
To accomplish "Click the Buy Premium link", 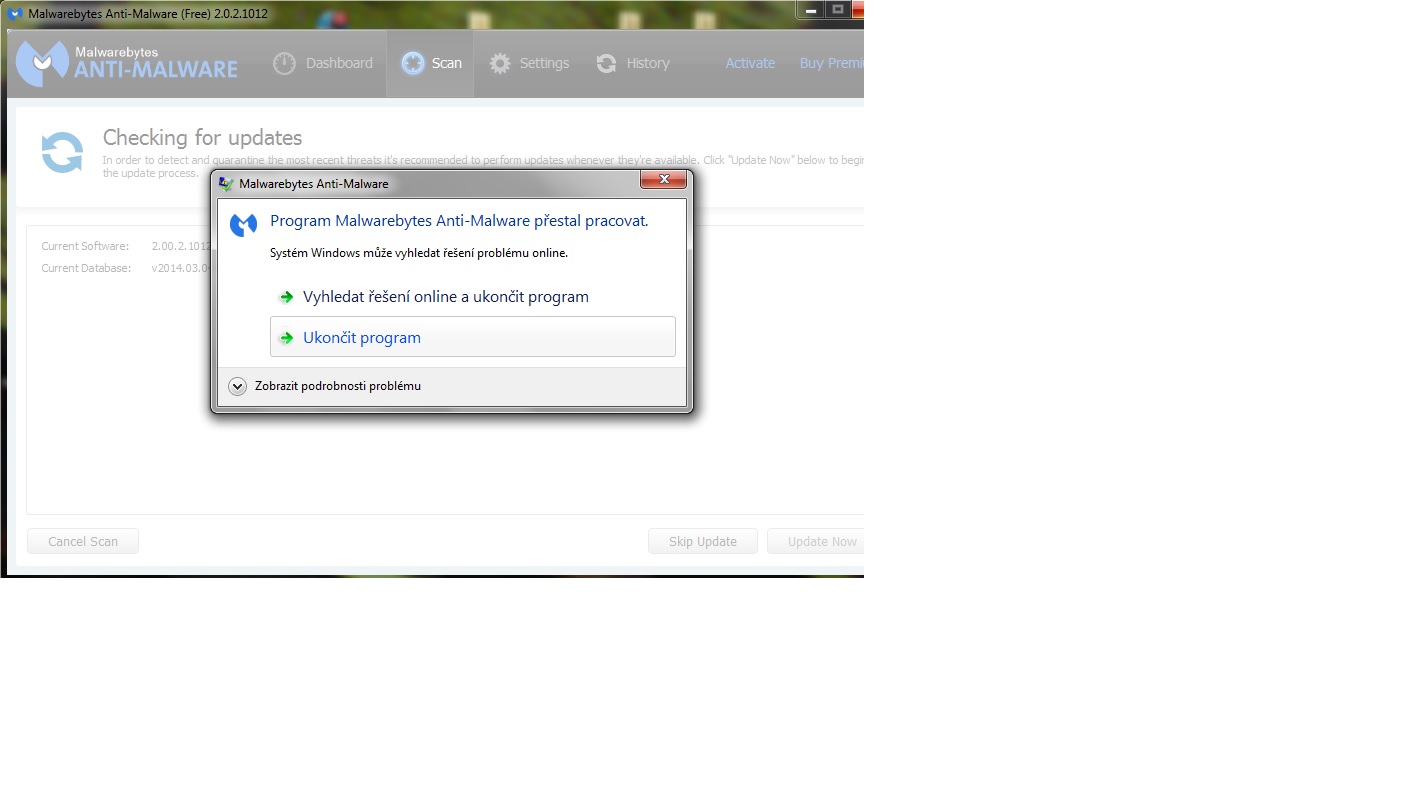I will pyautogui.click(x=831, y=63).
